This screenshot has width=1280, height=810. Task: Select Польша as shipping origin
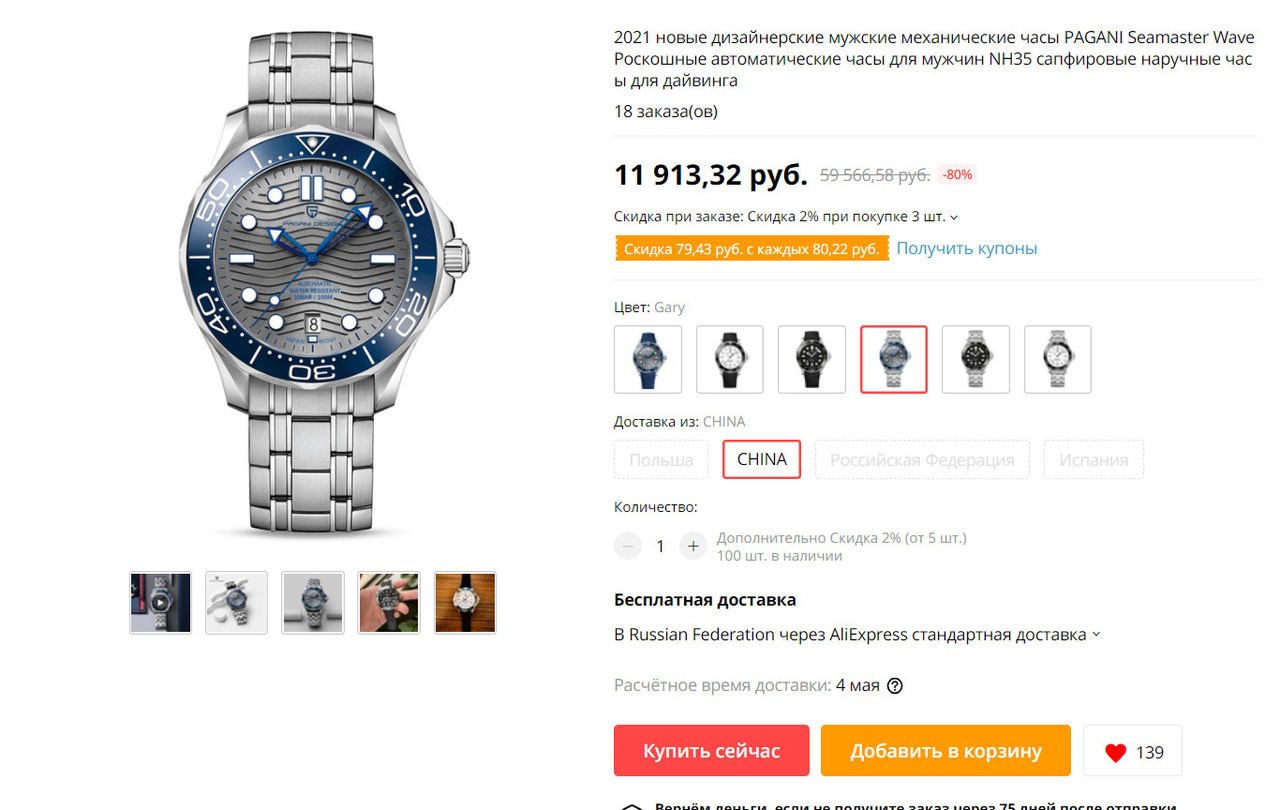click(661, 460)
